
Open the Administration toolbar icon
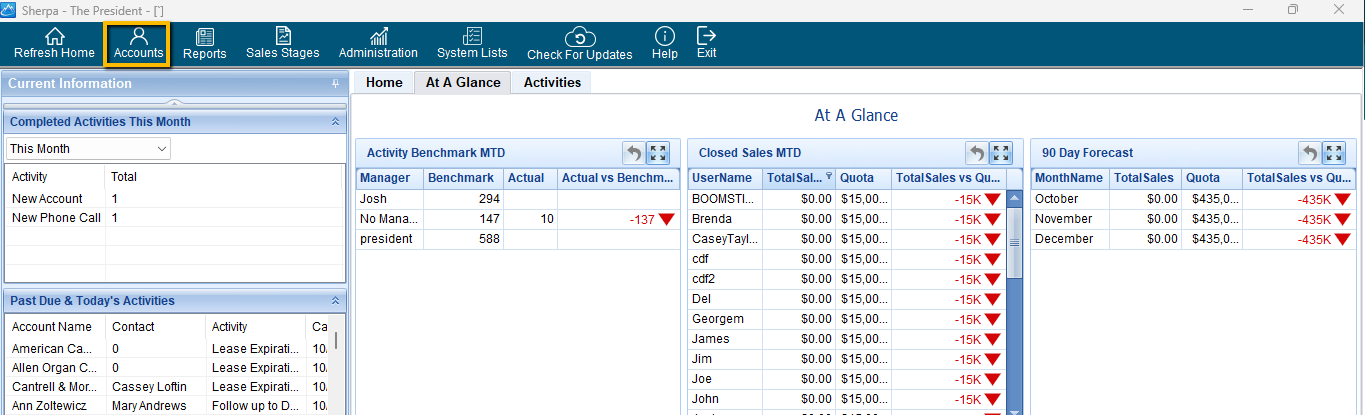(x=378, y=43)
